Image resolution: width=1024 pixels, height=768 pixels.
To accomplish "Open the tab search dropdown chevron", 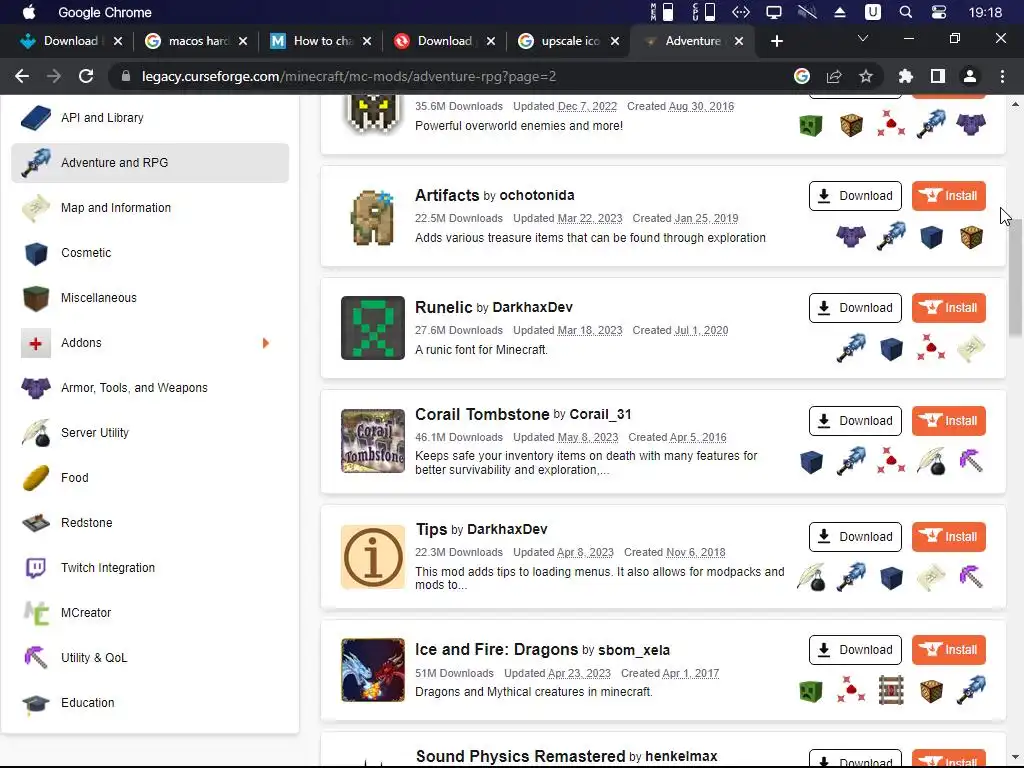I will coord(863,39).
